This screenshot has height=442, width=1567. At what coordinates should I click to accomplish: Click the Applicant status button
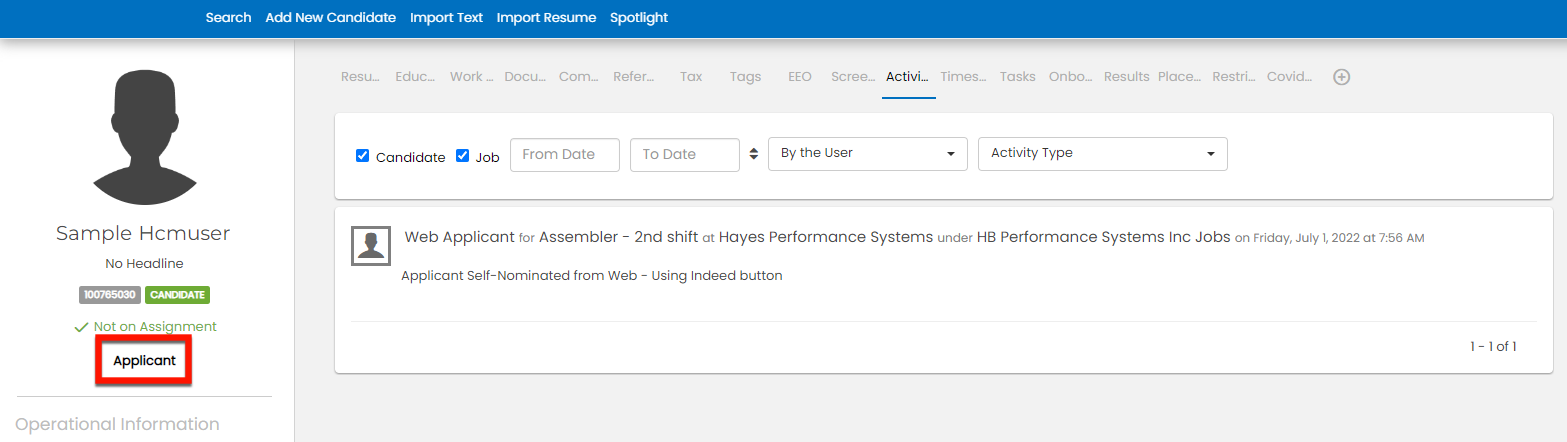point(144,361)
